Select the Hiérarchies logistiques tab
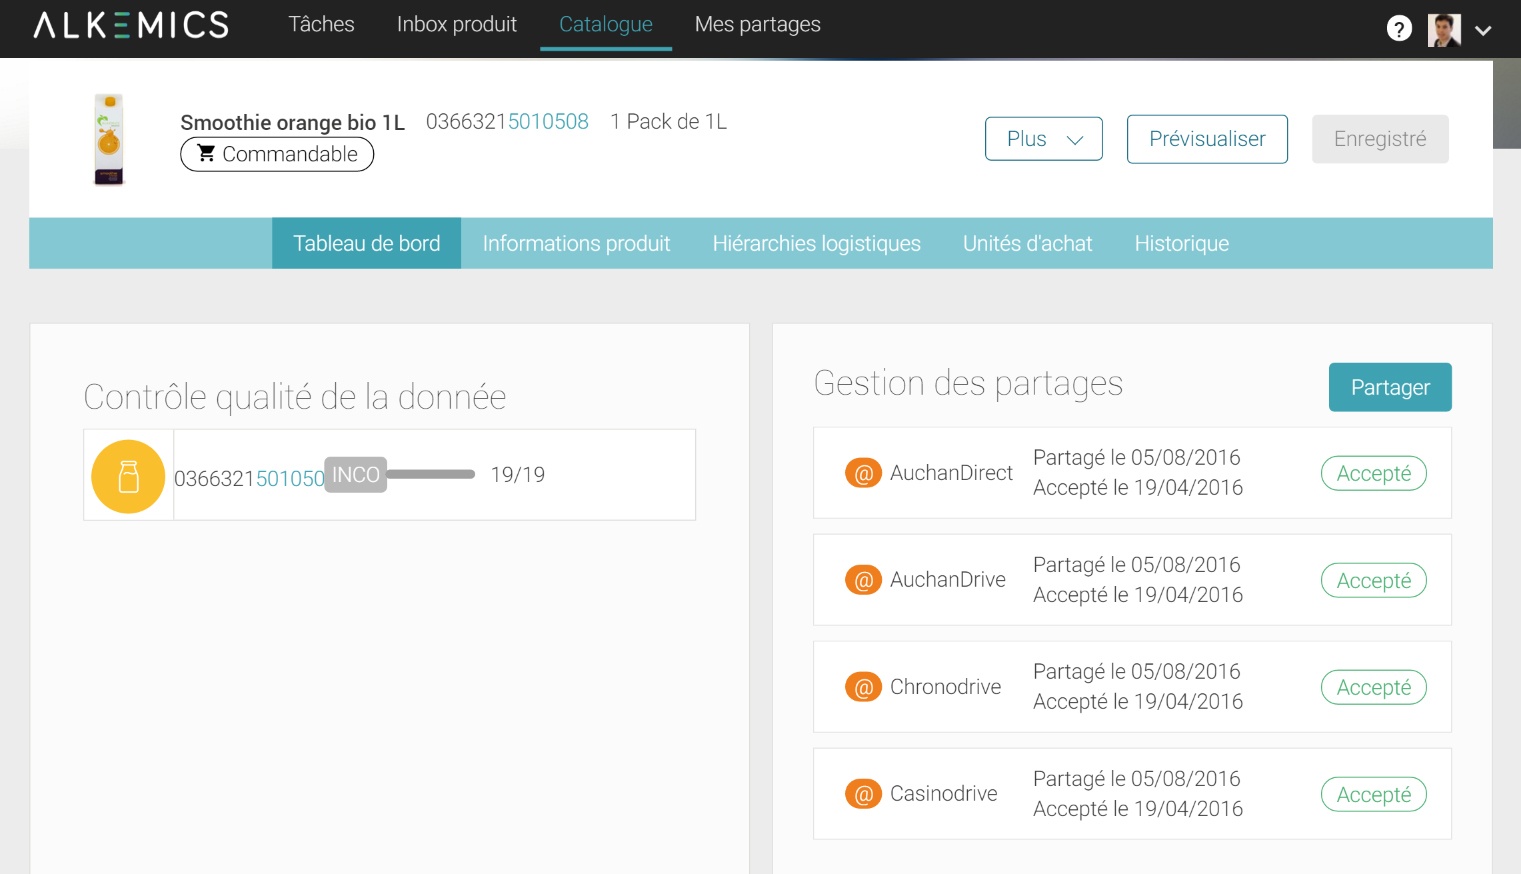Screen dimensions: 1521x874 point(816,243)
